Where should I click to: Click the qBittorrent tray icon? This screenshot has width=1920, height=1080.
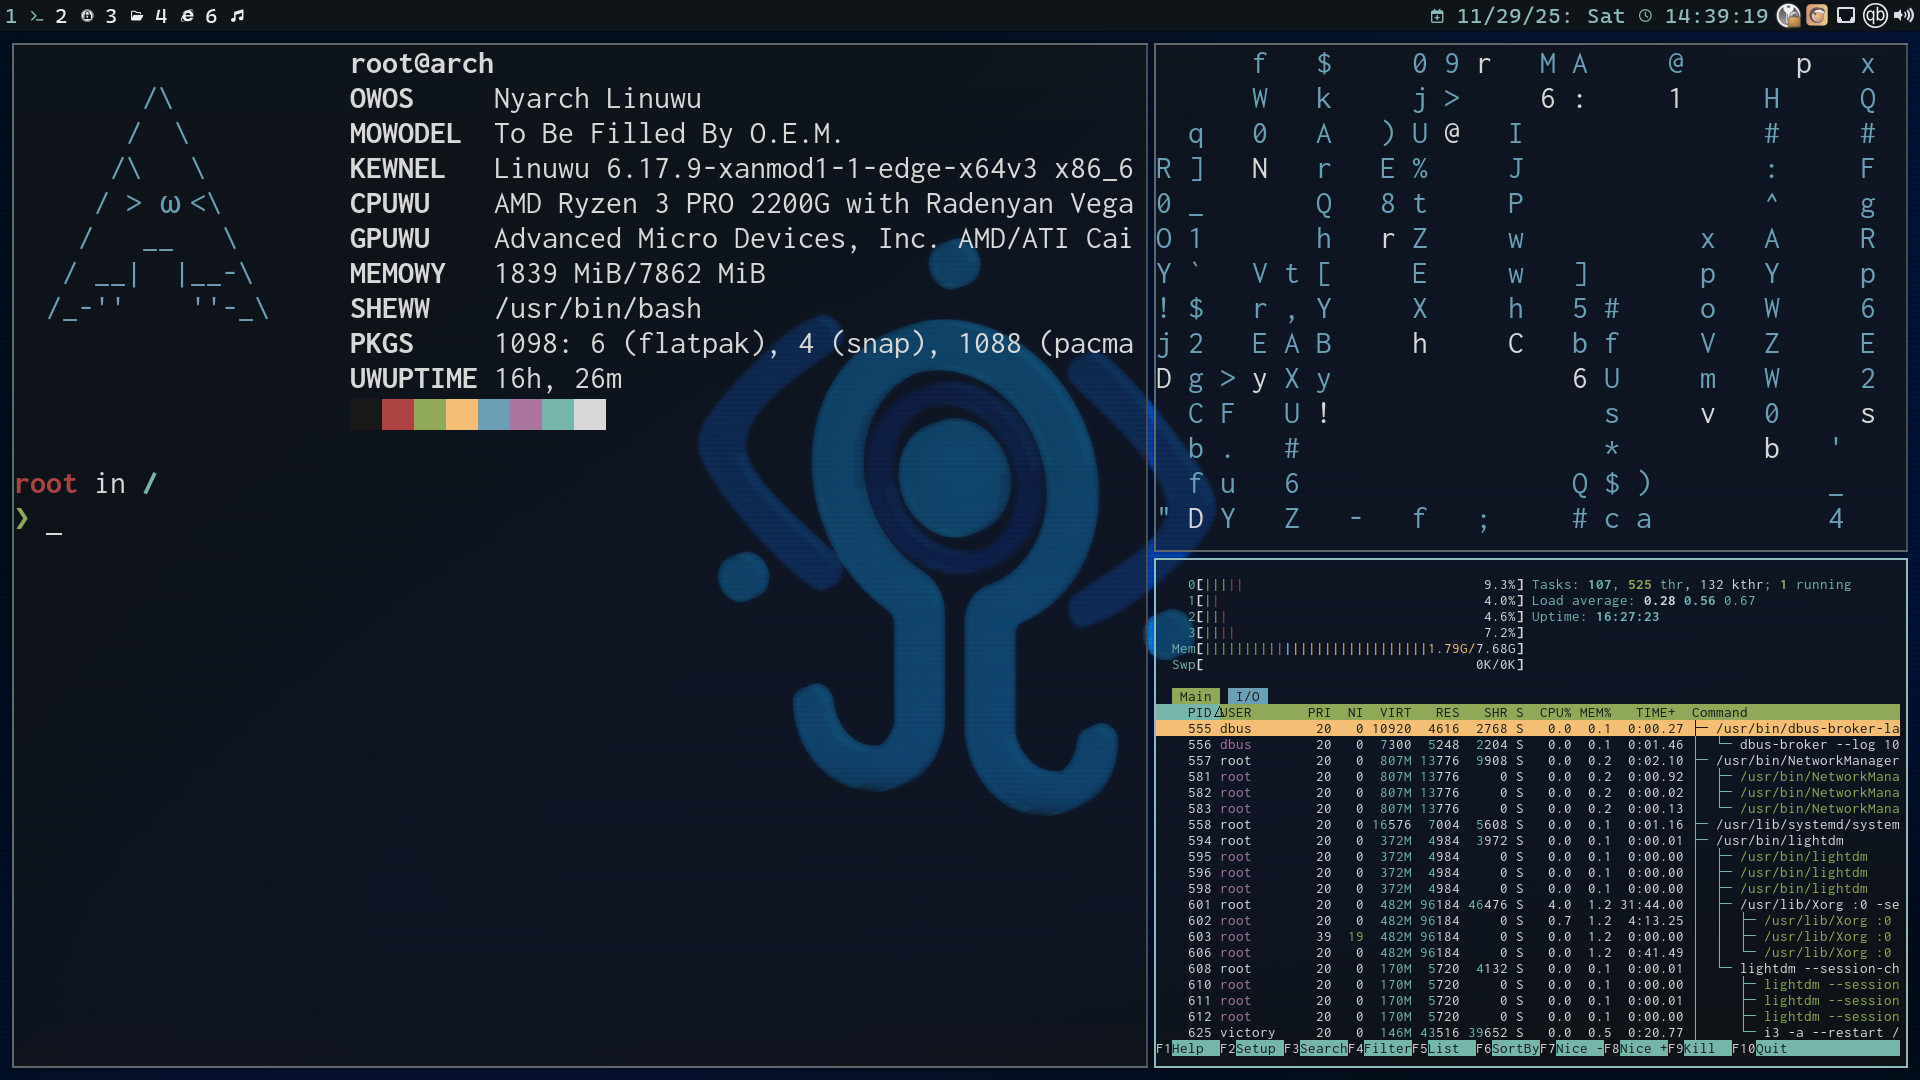click(1875, 16)
